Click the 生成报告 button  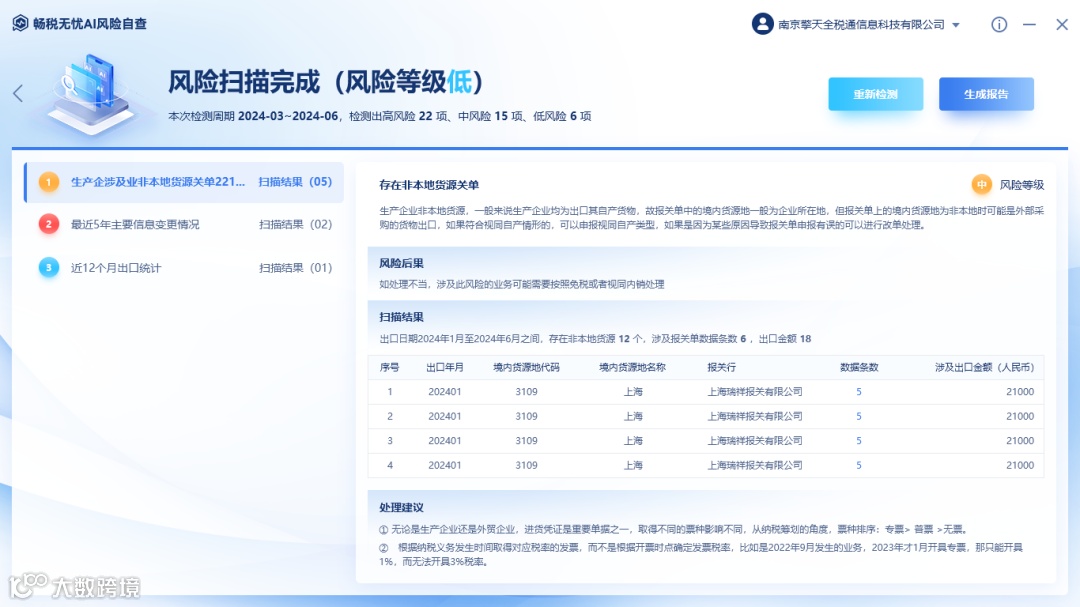click(x=986, y=94)
